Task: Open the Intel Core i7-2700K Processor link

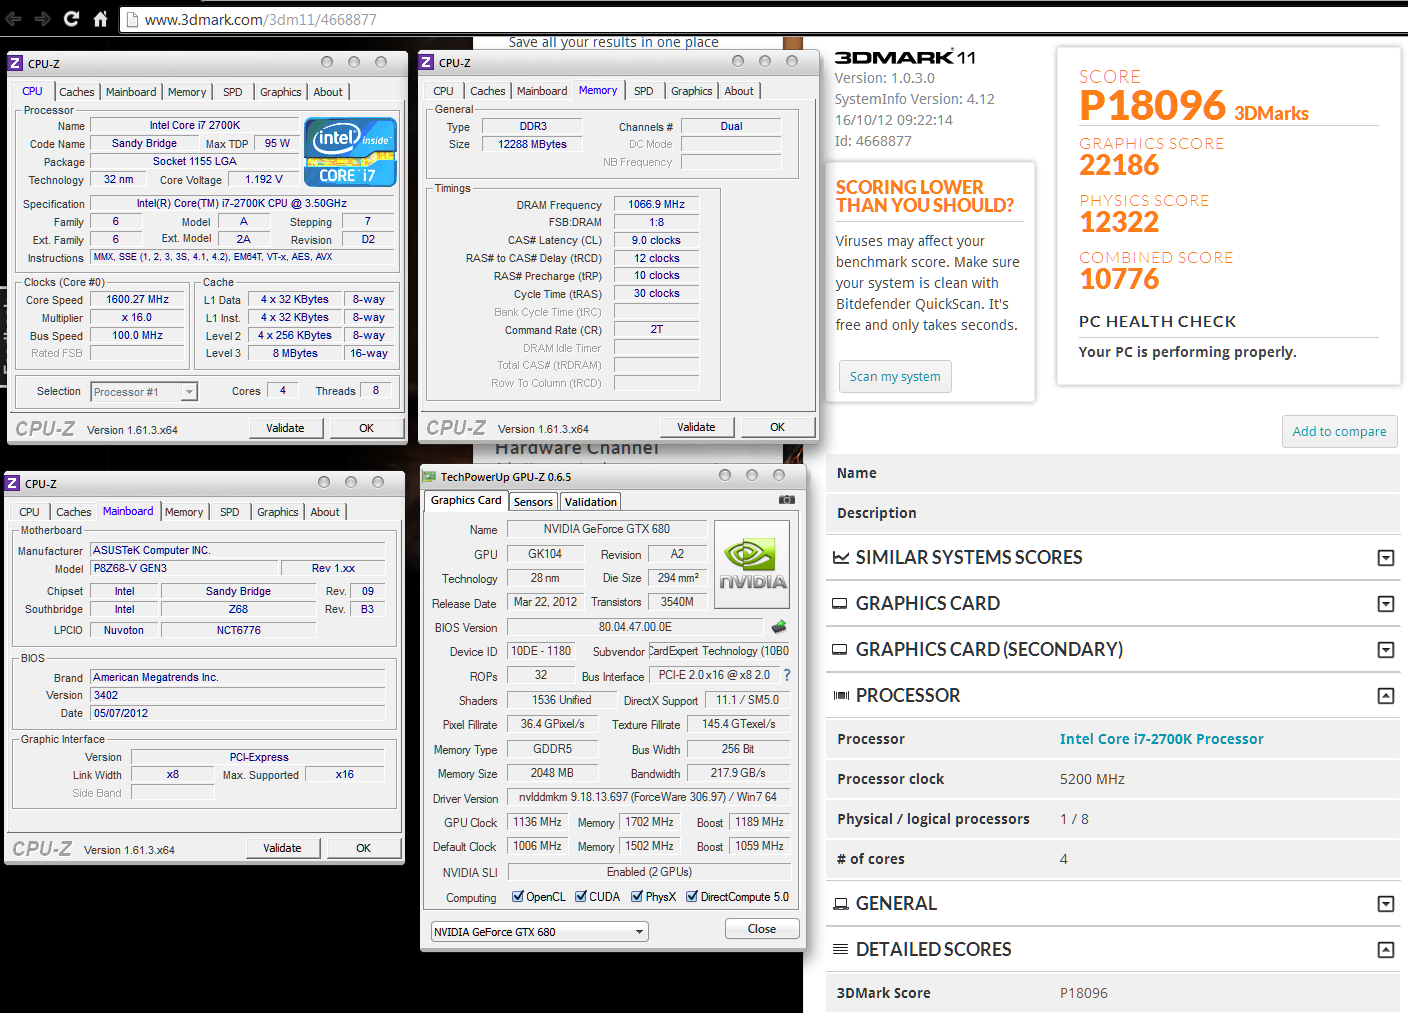Action: (1161, 739)
